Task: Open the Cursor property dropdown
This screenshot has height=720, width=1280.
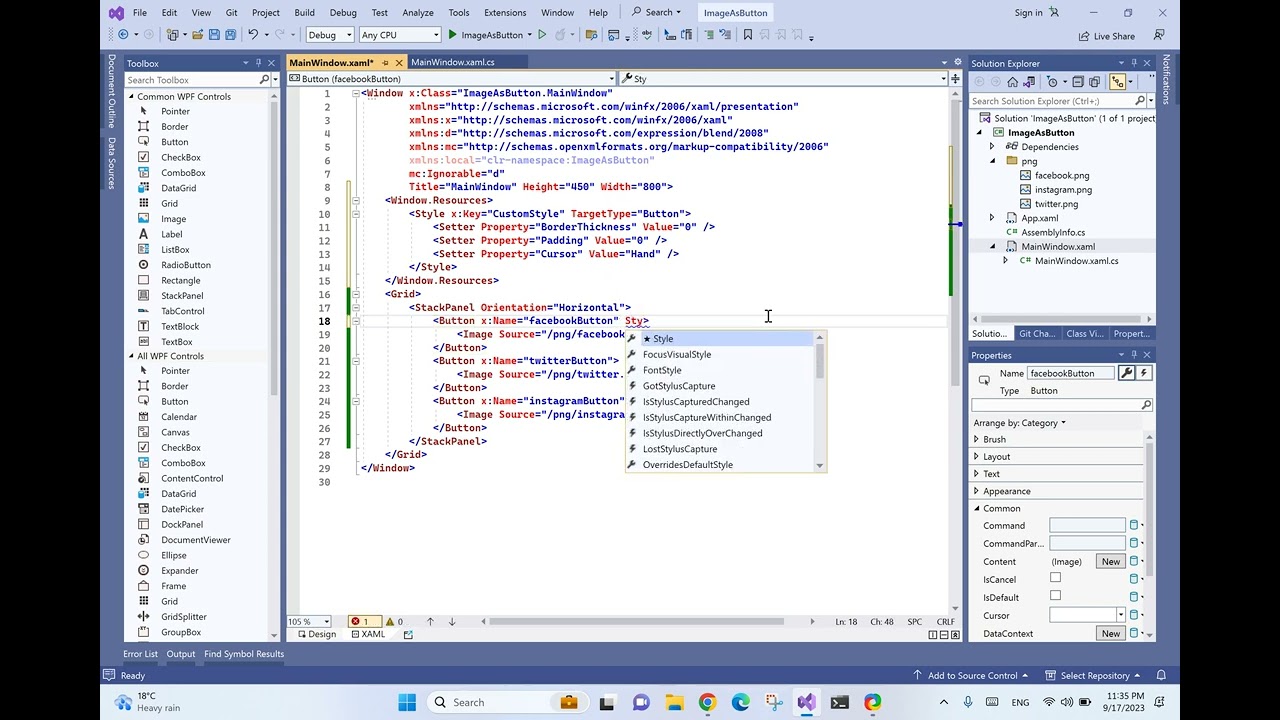Action: coord(1120,615)
